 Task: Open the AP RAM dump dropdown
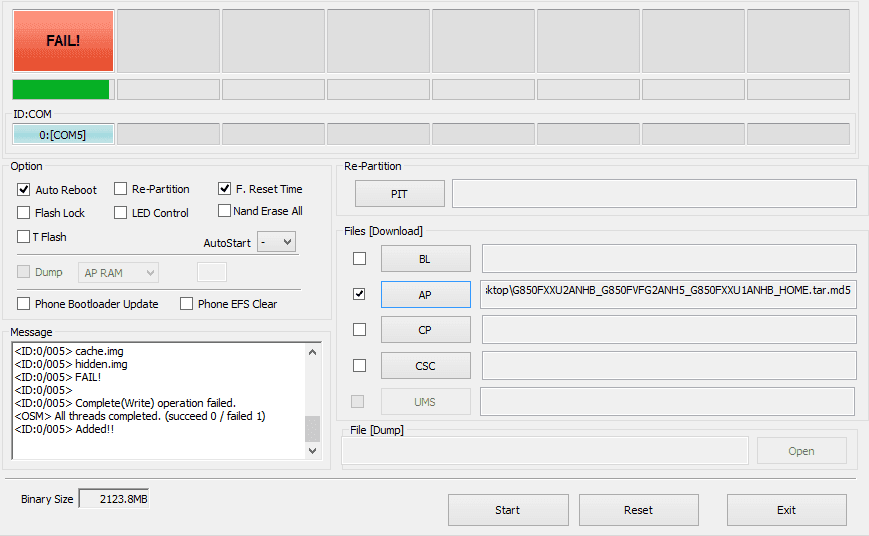point(119,273)
